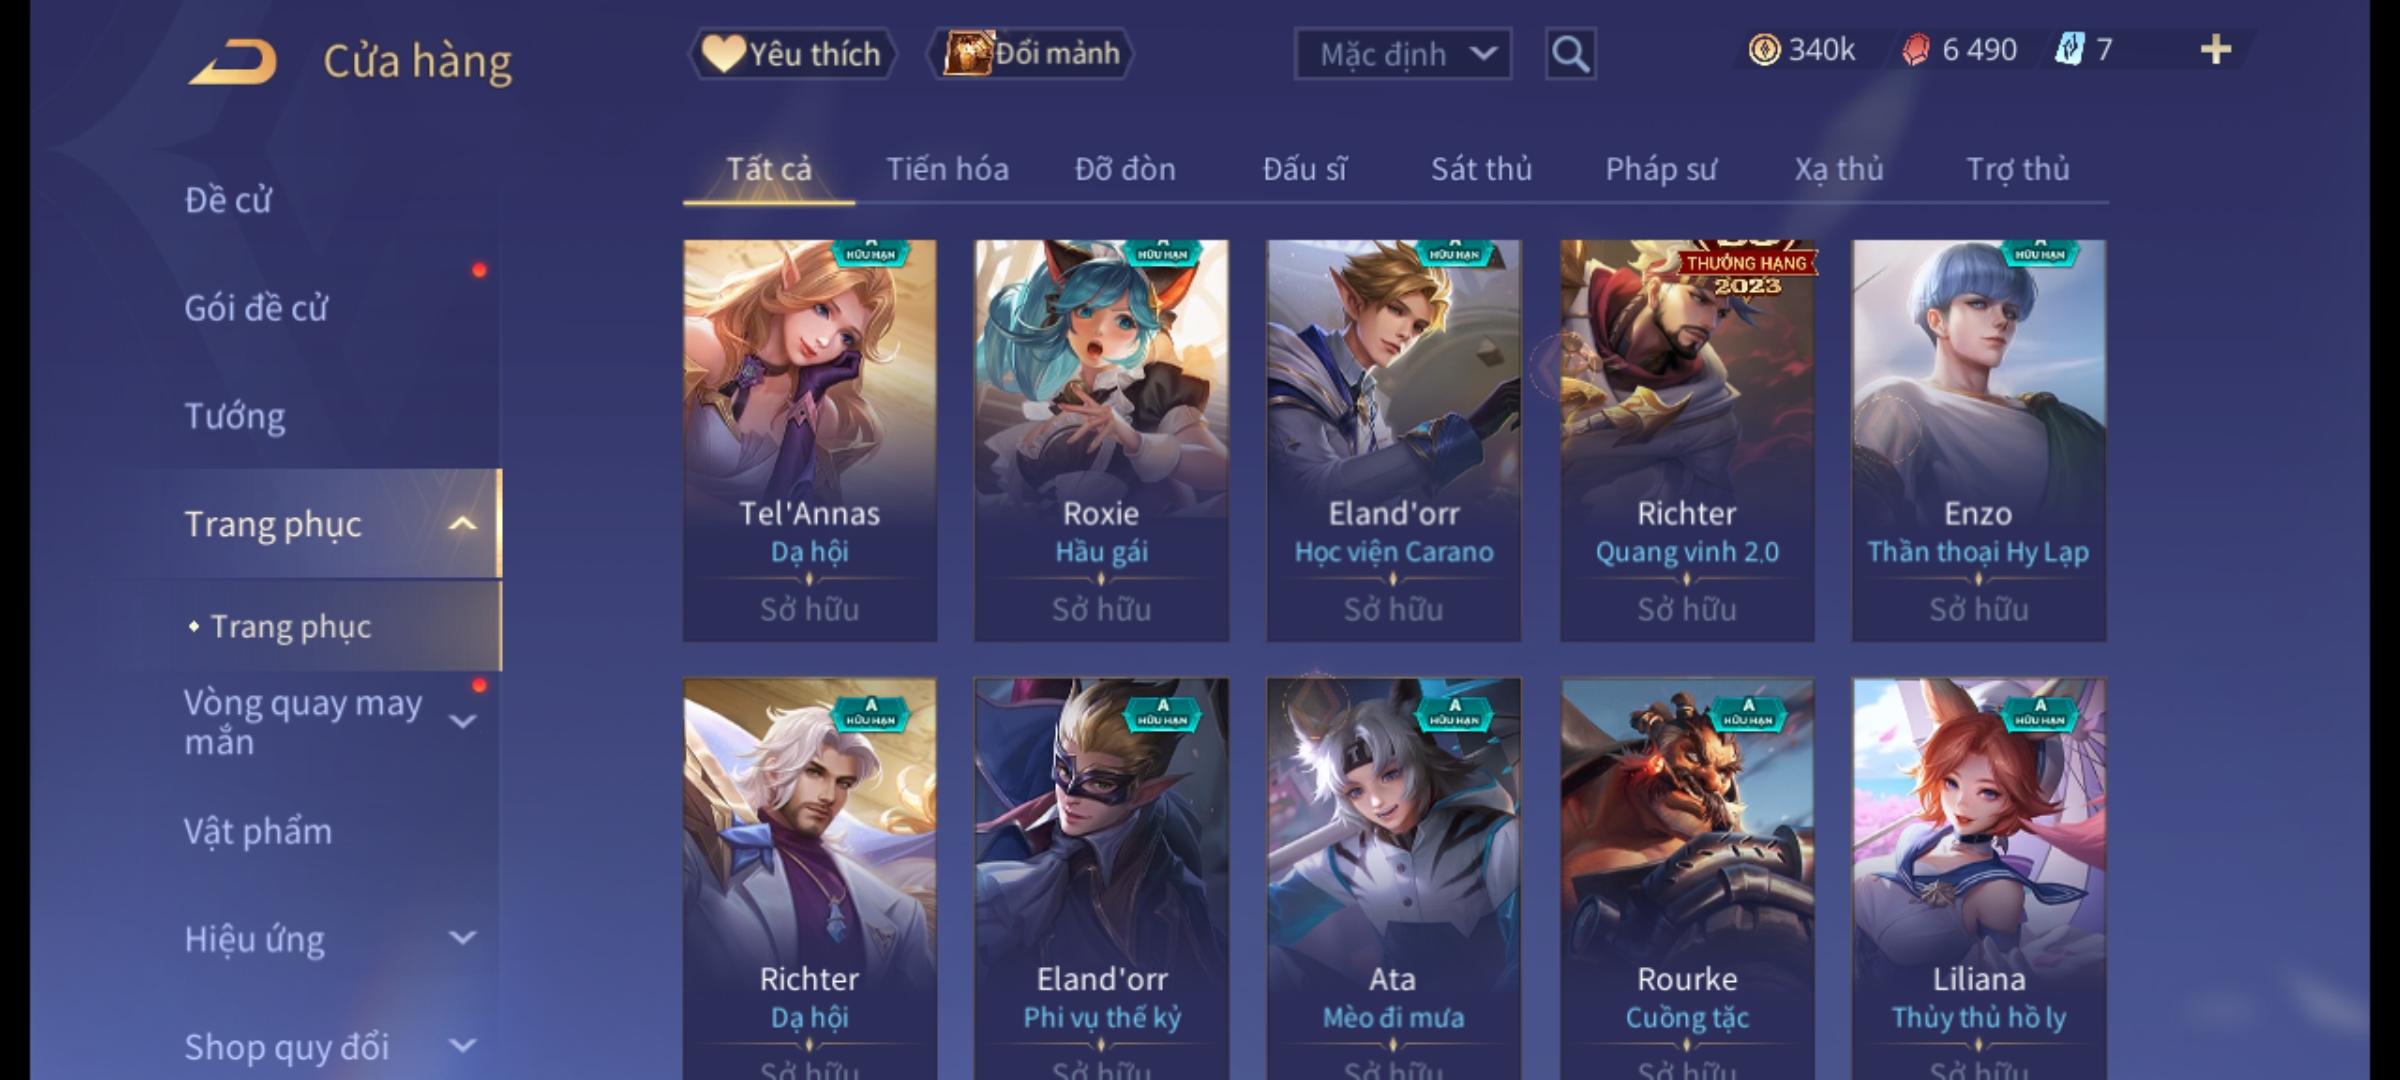Open the Gói đề cử menu item
Image resolution: width=2400 pixels, height=1080 pixels.
coord(256,308)
